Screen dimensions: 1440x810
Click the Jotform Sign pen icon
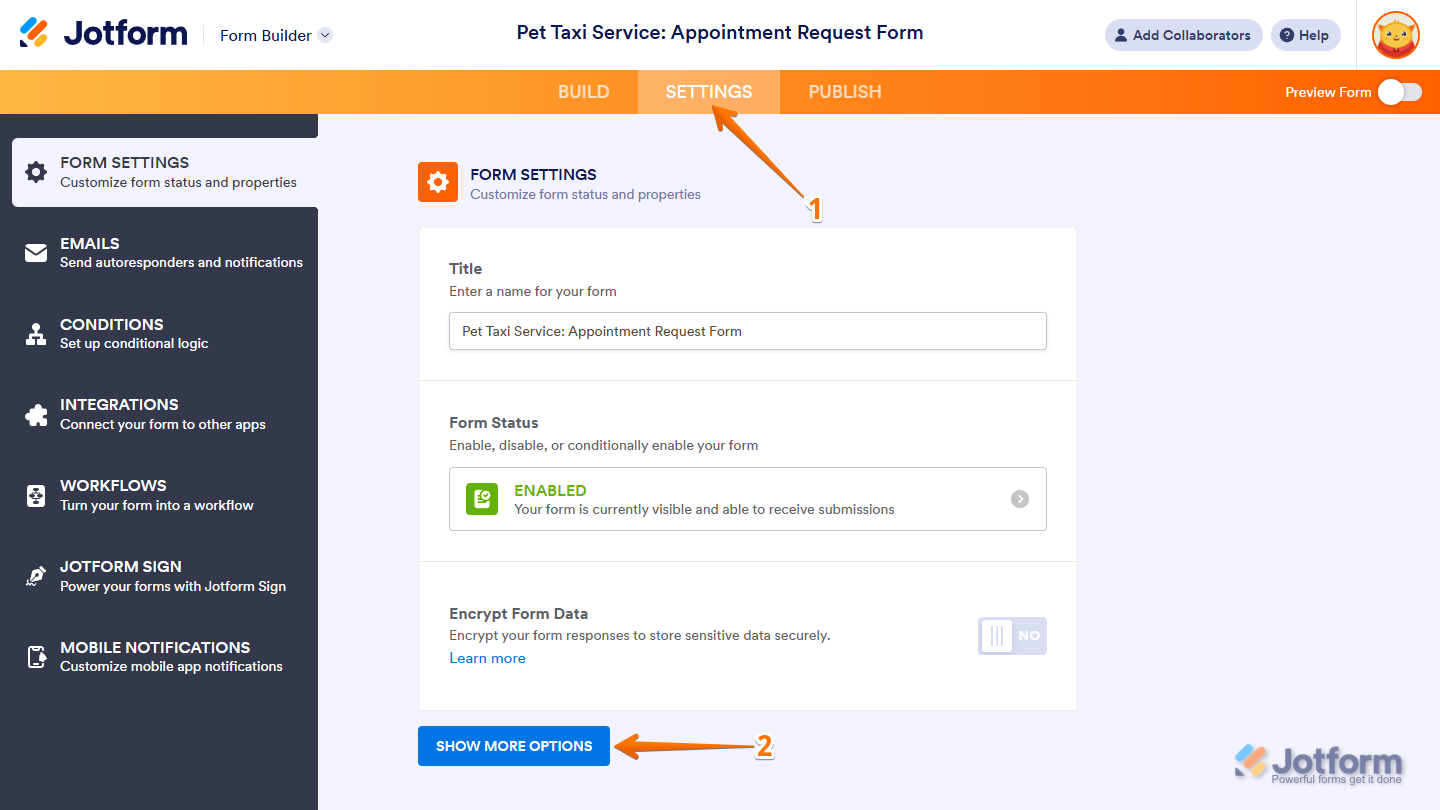36,576
